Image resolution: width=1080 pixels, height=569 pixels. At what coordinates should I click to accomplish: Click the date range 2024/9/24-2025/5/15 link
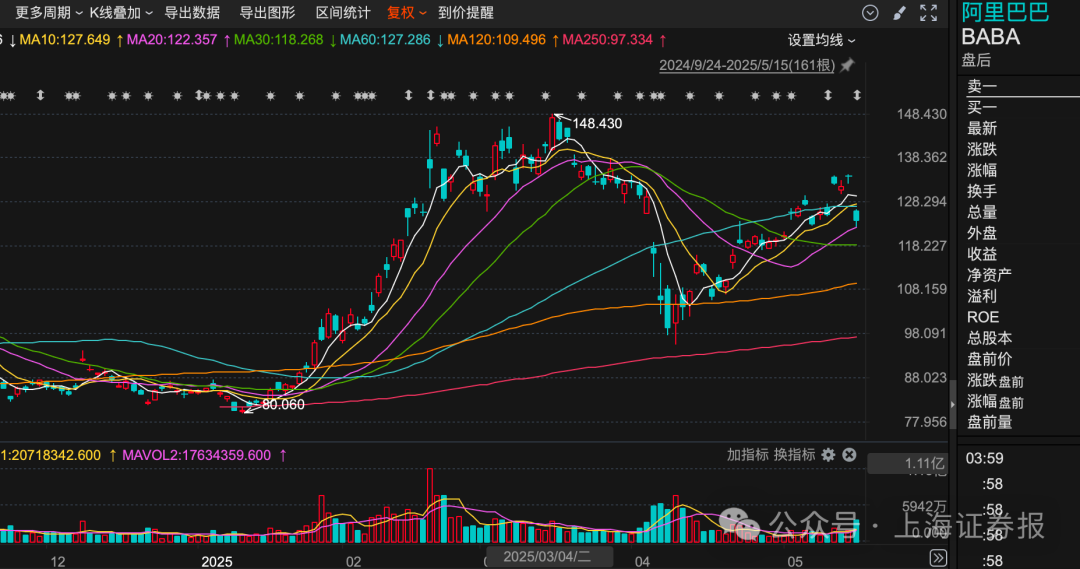(x=747, y=65)
